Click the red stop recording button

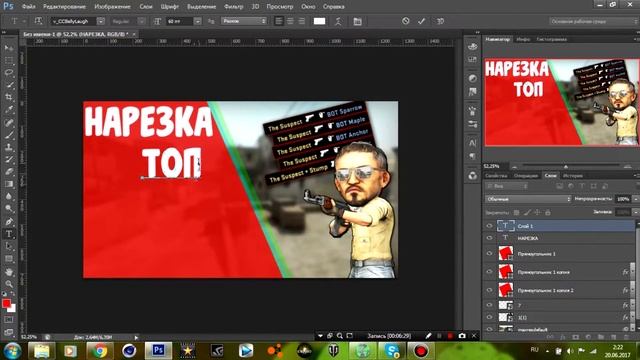click(x=450, y=336)
